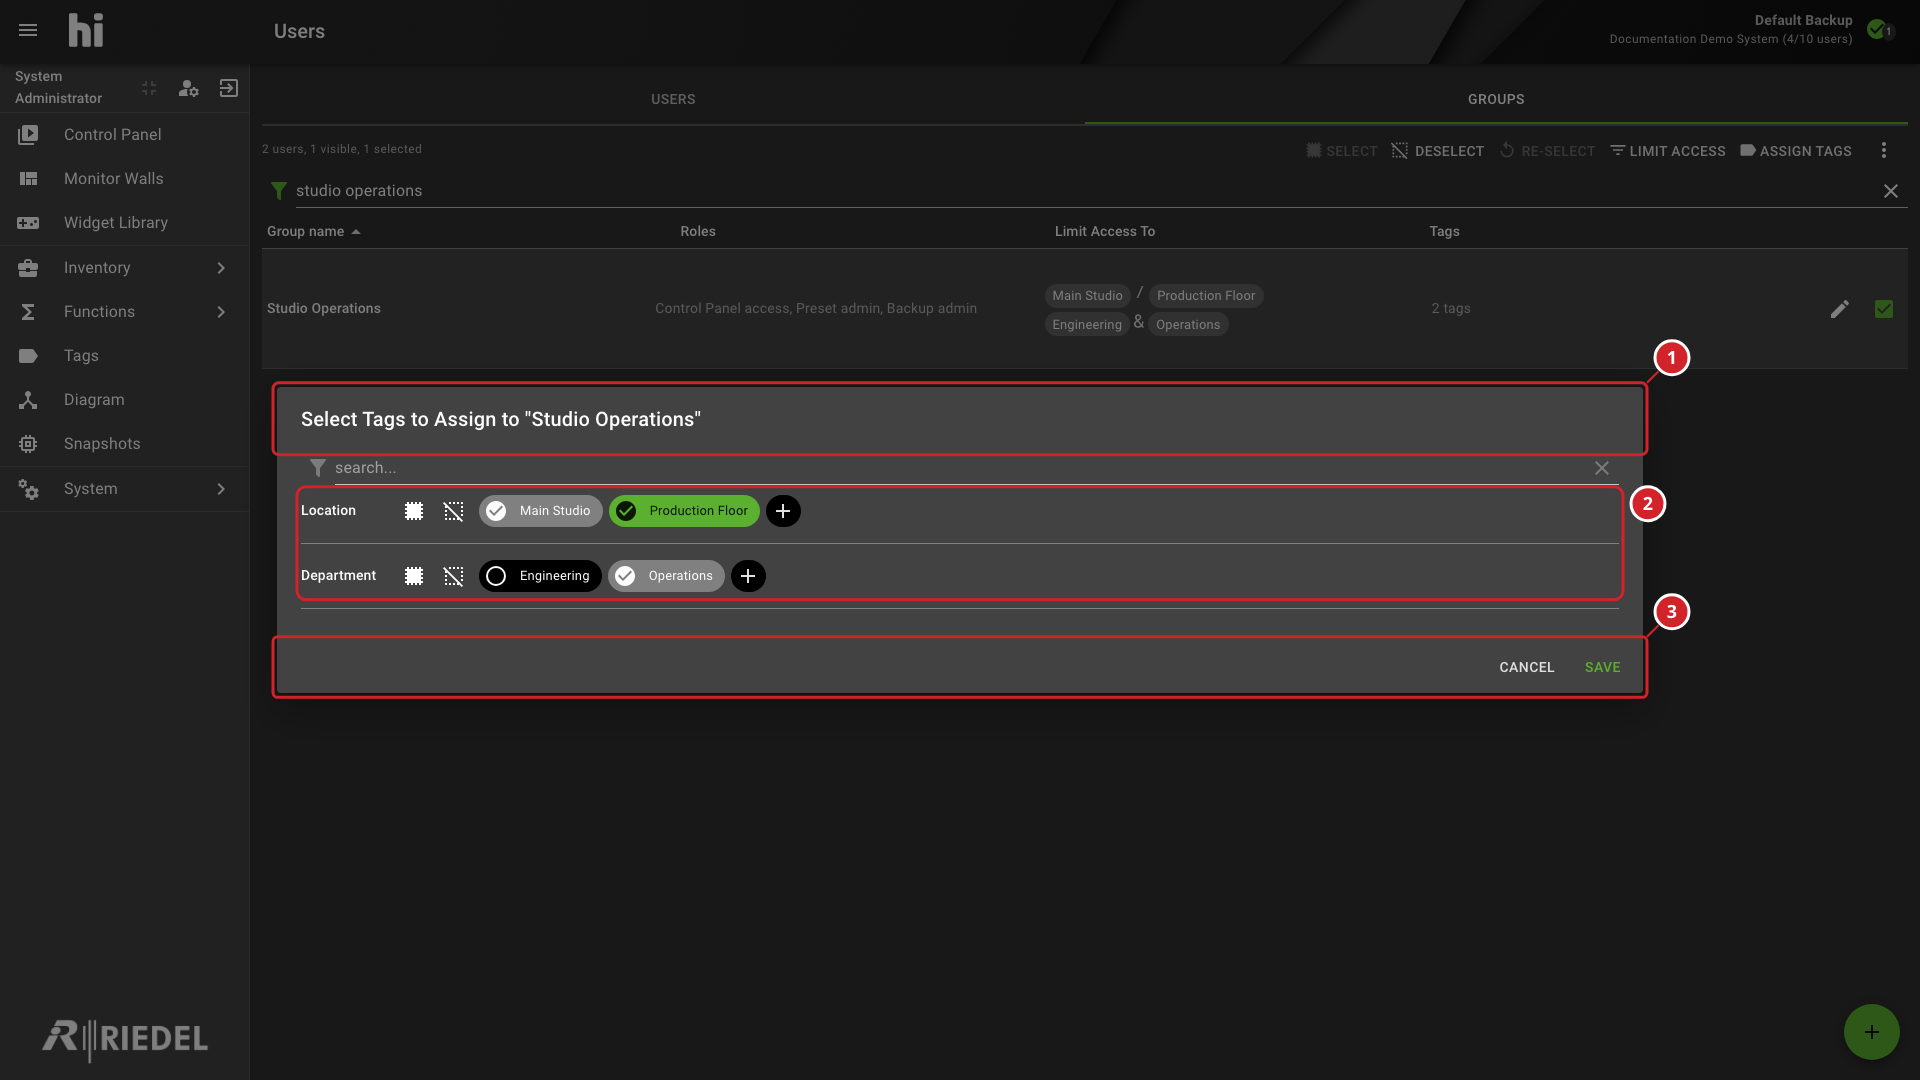Expand Inventory submenu

124,268
